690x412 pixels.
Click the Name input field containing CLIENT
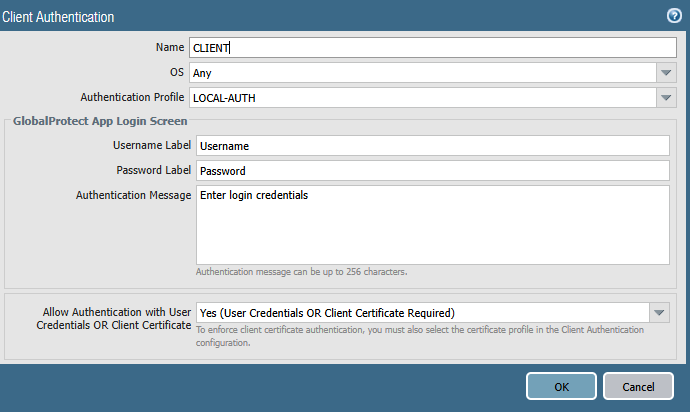[x=433, y=48]
